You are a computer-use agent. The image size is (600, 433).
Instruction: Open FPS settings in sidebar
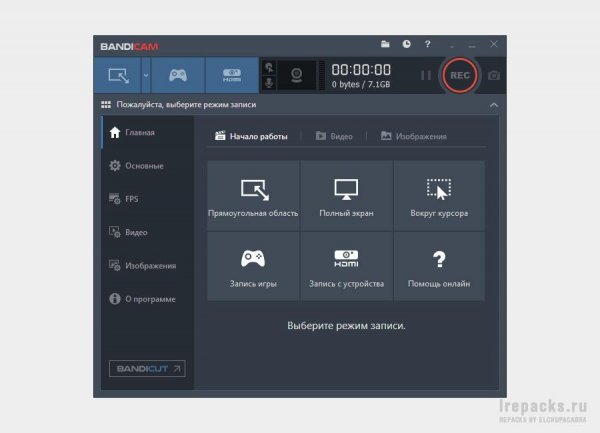pos(147,199)
